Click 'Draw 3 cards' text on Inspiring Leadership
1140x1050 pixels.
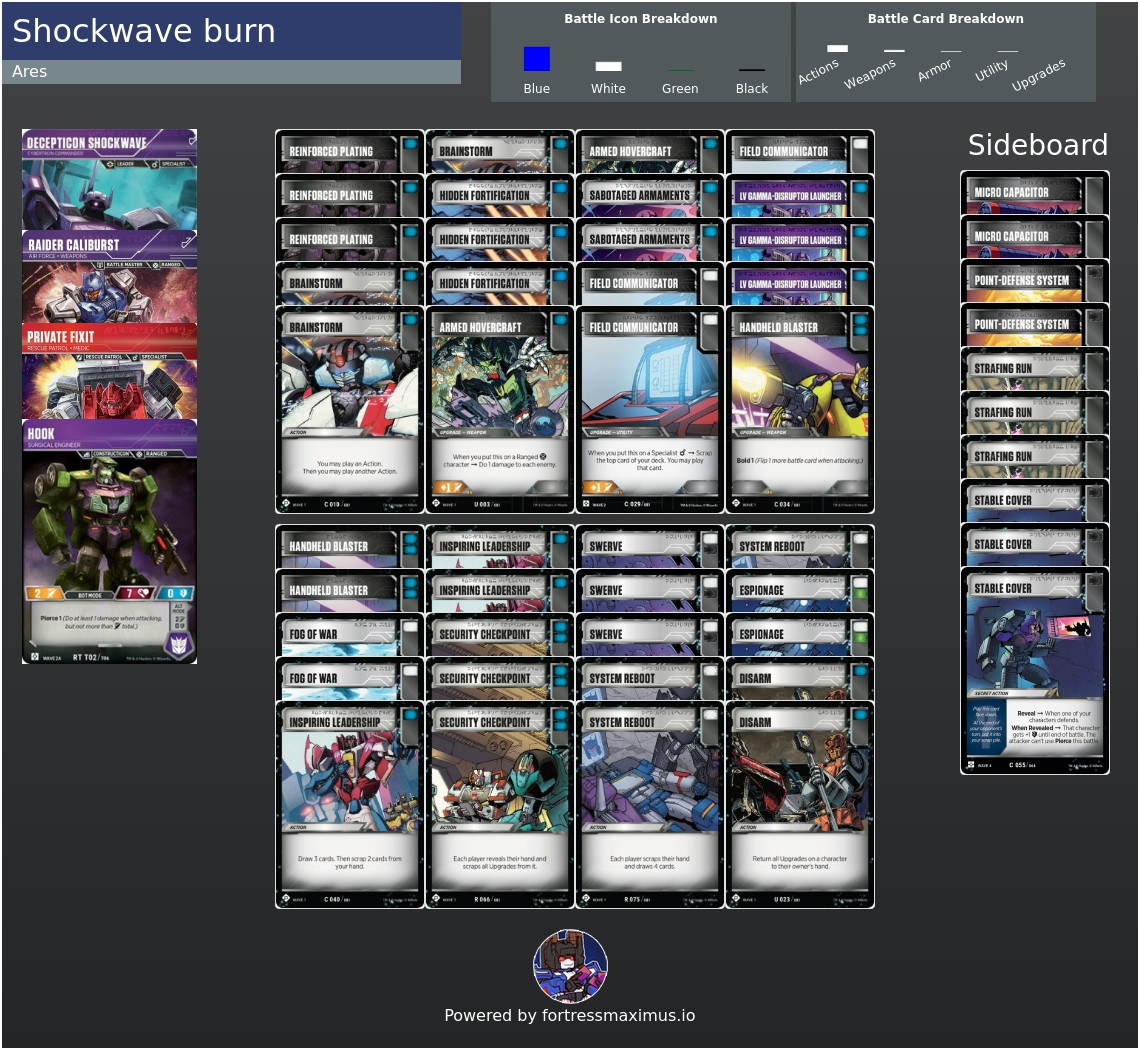(350, 862)
